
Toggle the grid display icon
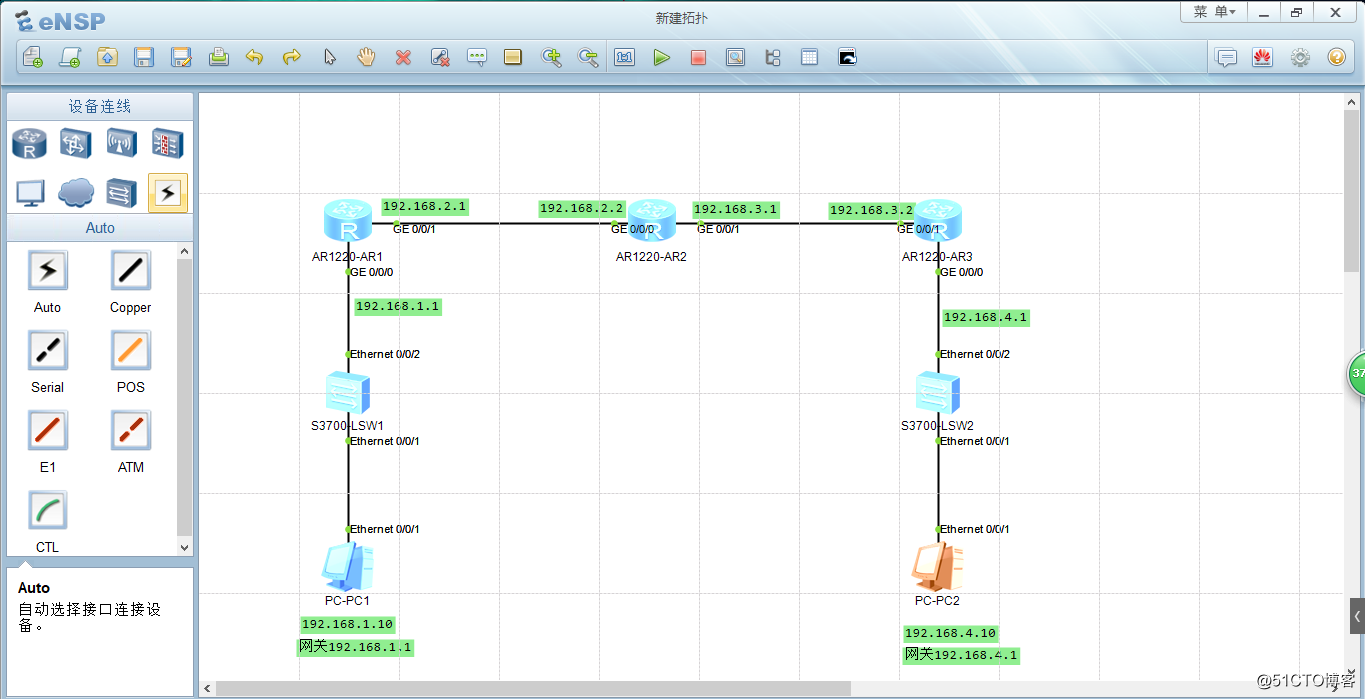pos(810,57)
